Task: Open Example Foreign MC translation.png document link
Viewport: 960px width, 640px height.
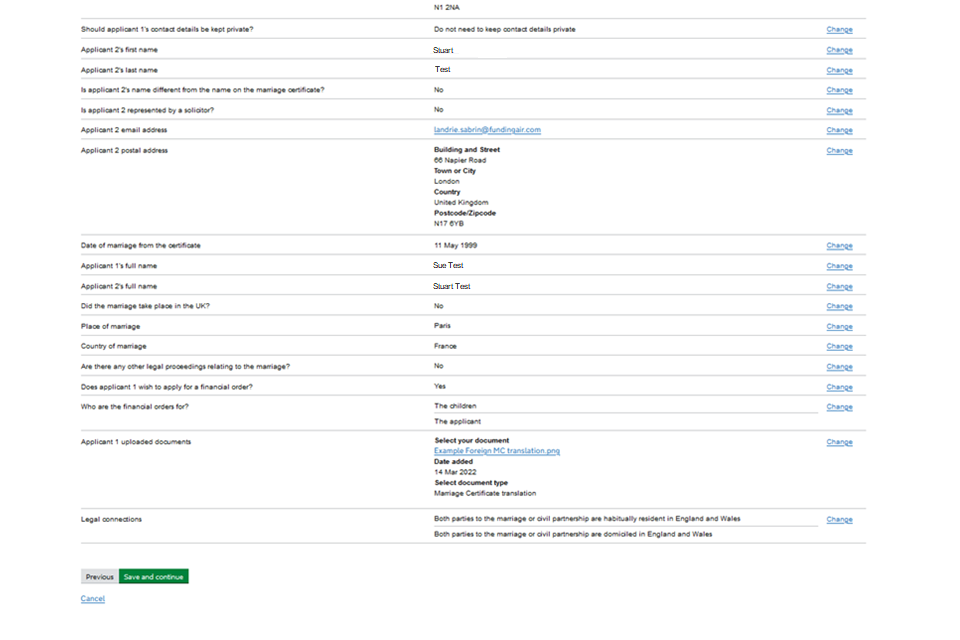Action: coord(497,451)
